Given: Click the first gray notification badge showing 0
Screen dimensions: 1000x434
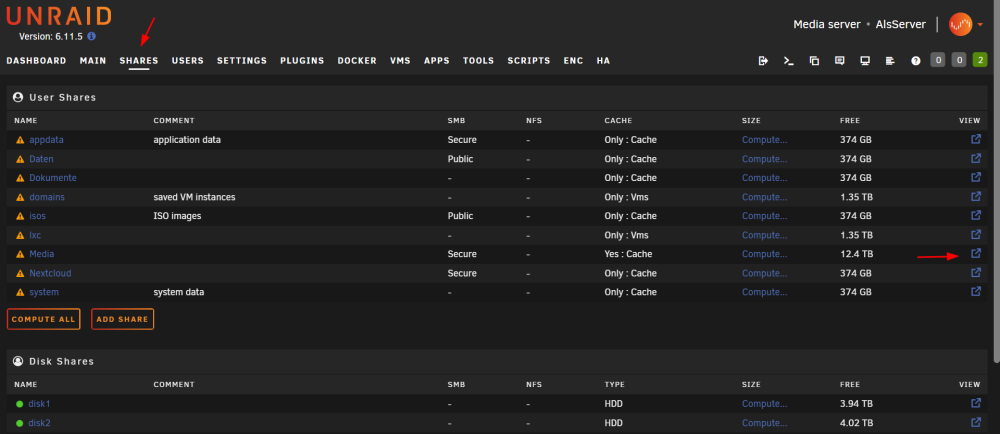Looking at the screenshot, I should tap(938, 61).
